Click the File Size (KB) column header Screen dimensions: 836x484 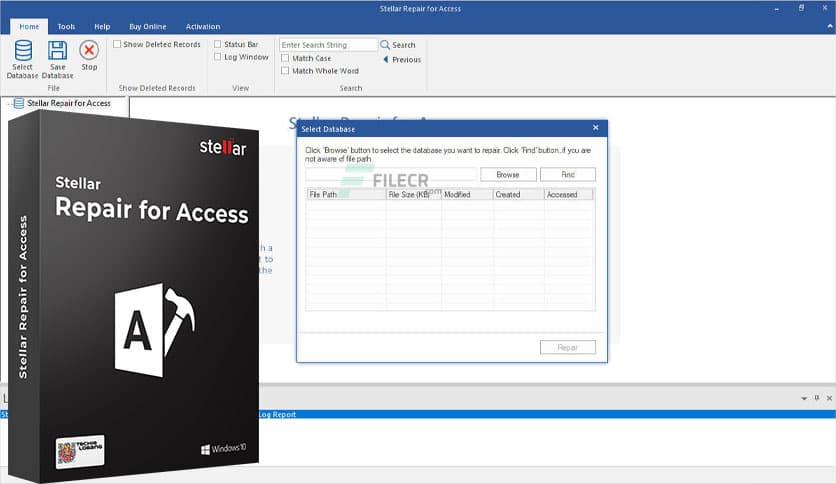(413, 195)
